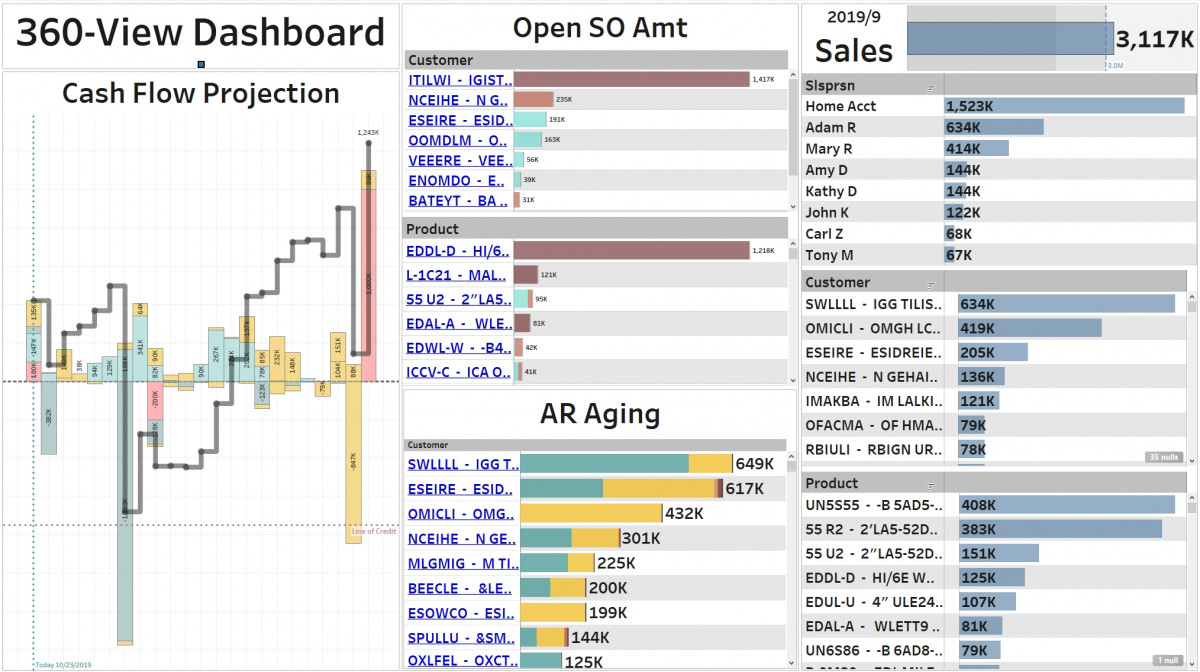Screen dimensions: 1200x672
Task: Sort the Customer list using its sort icon
Action: point(930,285)
